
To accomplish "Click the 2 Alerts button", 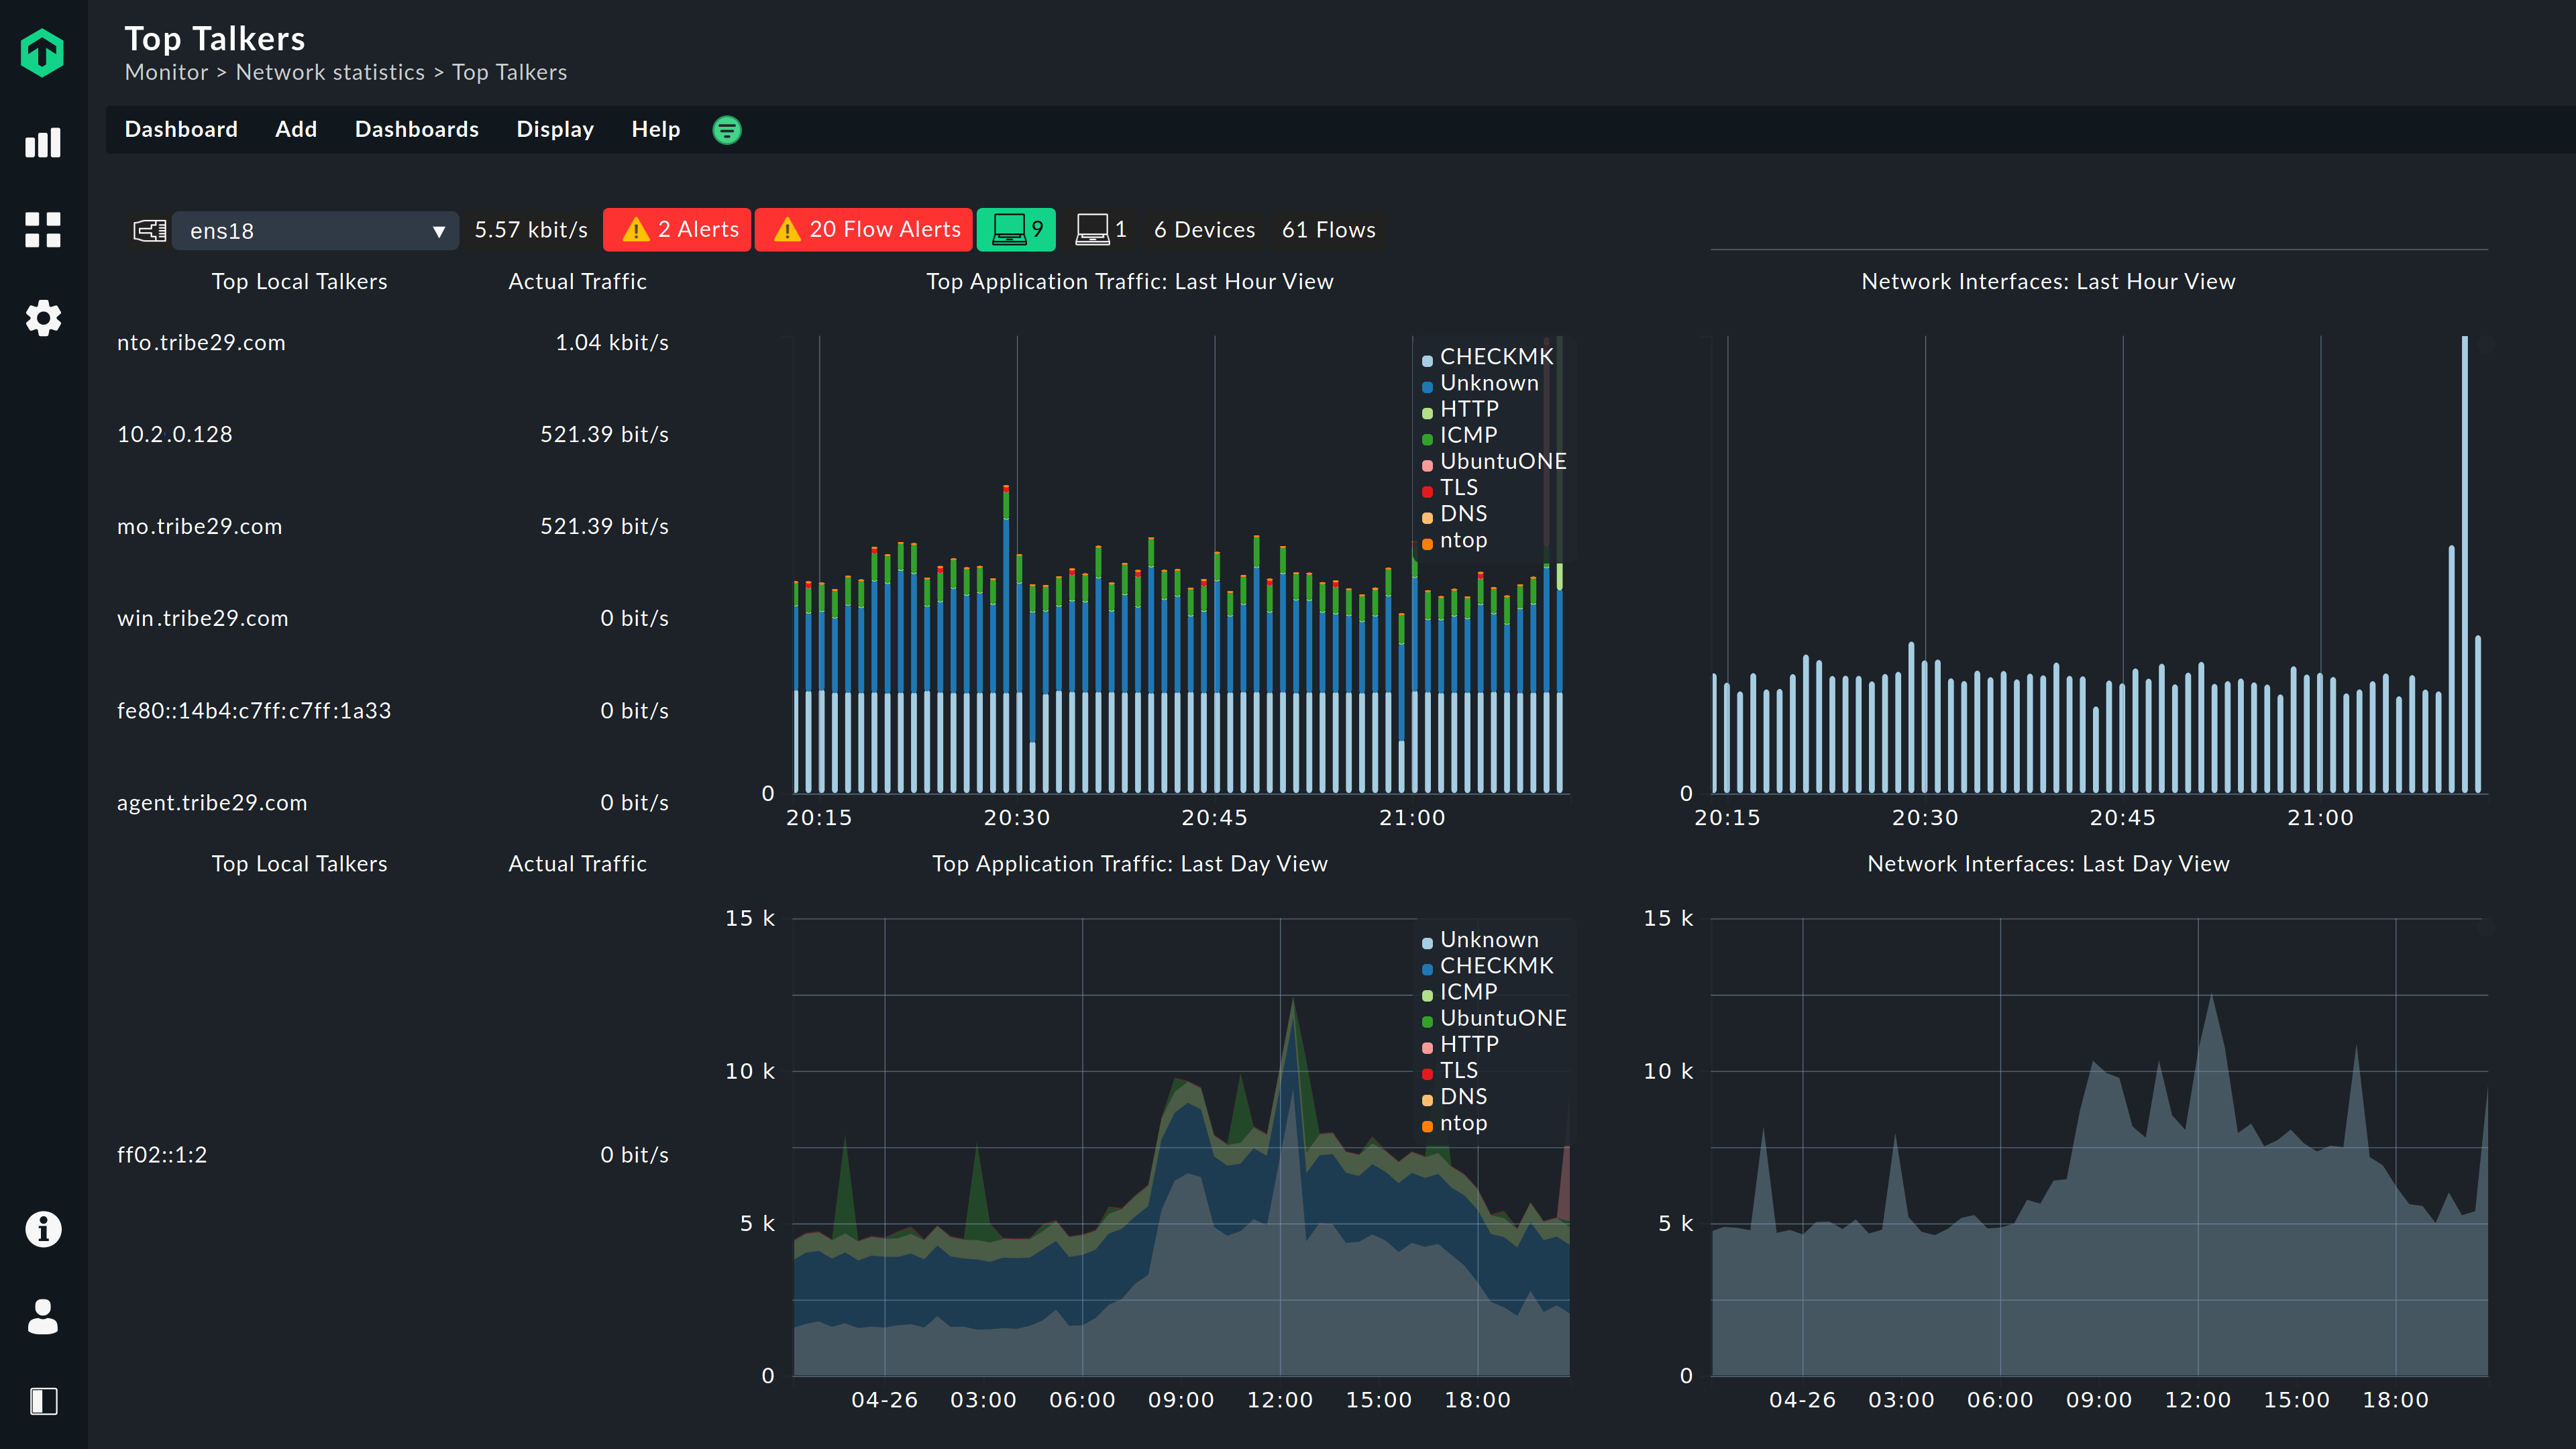I will pyautogui.click(x=677, y=230).
